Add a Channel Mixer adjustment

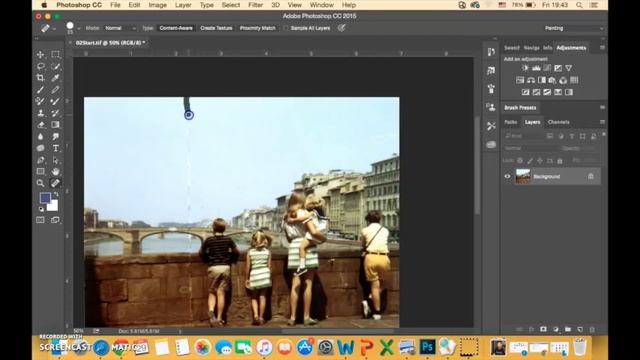pos(563,80)
